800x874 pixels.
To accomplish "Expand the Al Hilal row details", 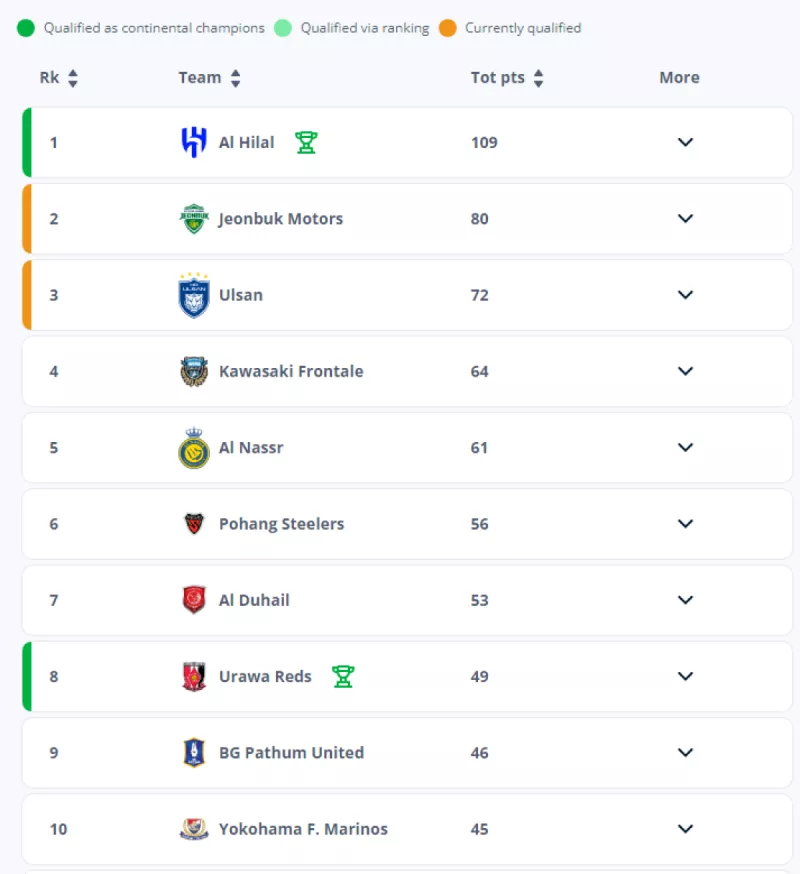I will (685, 142).
